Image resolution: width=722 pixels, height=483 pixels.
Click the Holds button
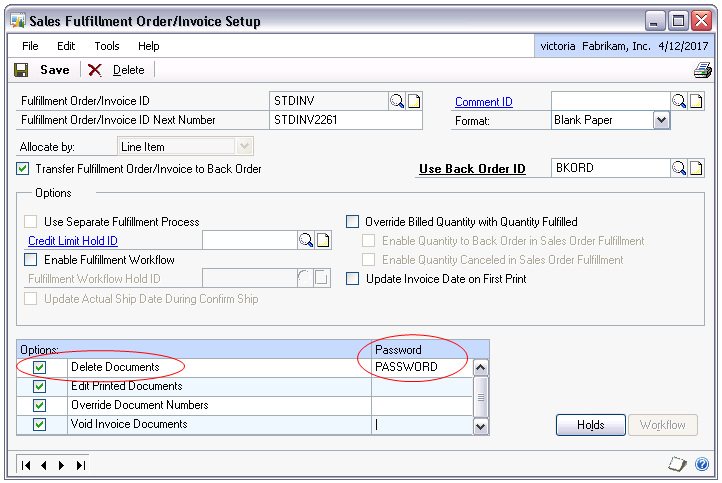(590, 425)
